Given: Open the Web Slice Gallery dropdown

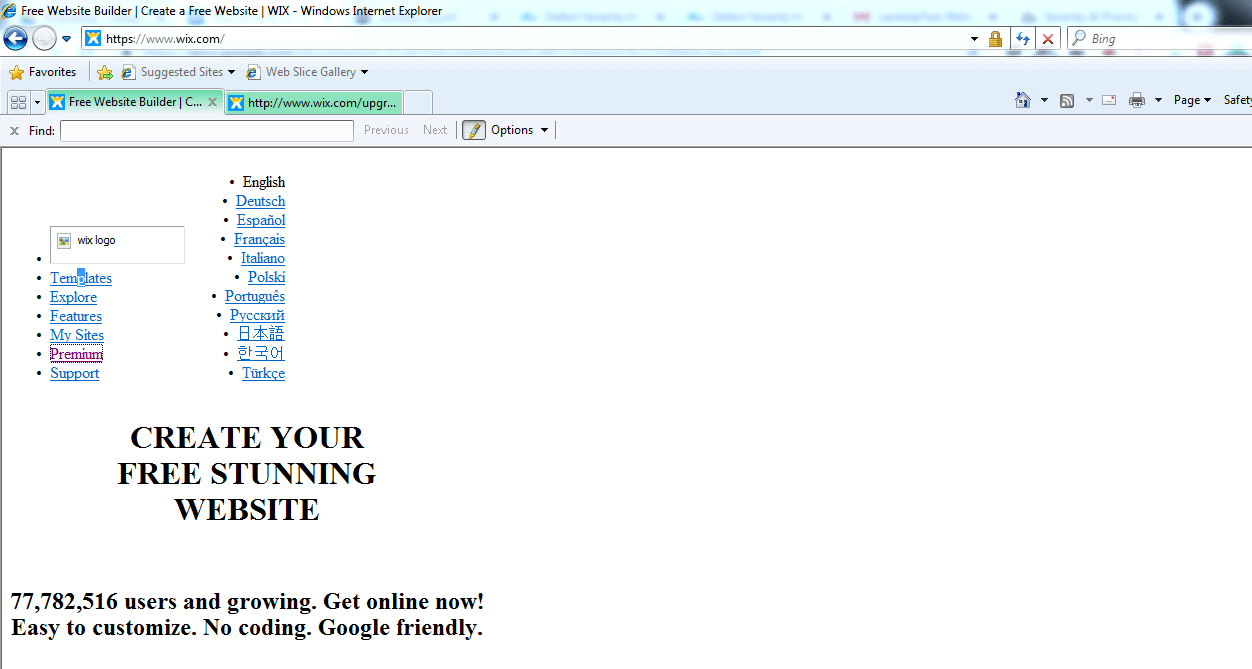Looking at the screenshot, I should pos(307,72).
